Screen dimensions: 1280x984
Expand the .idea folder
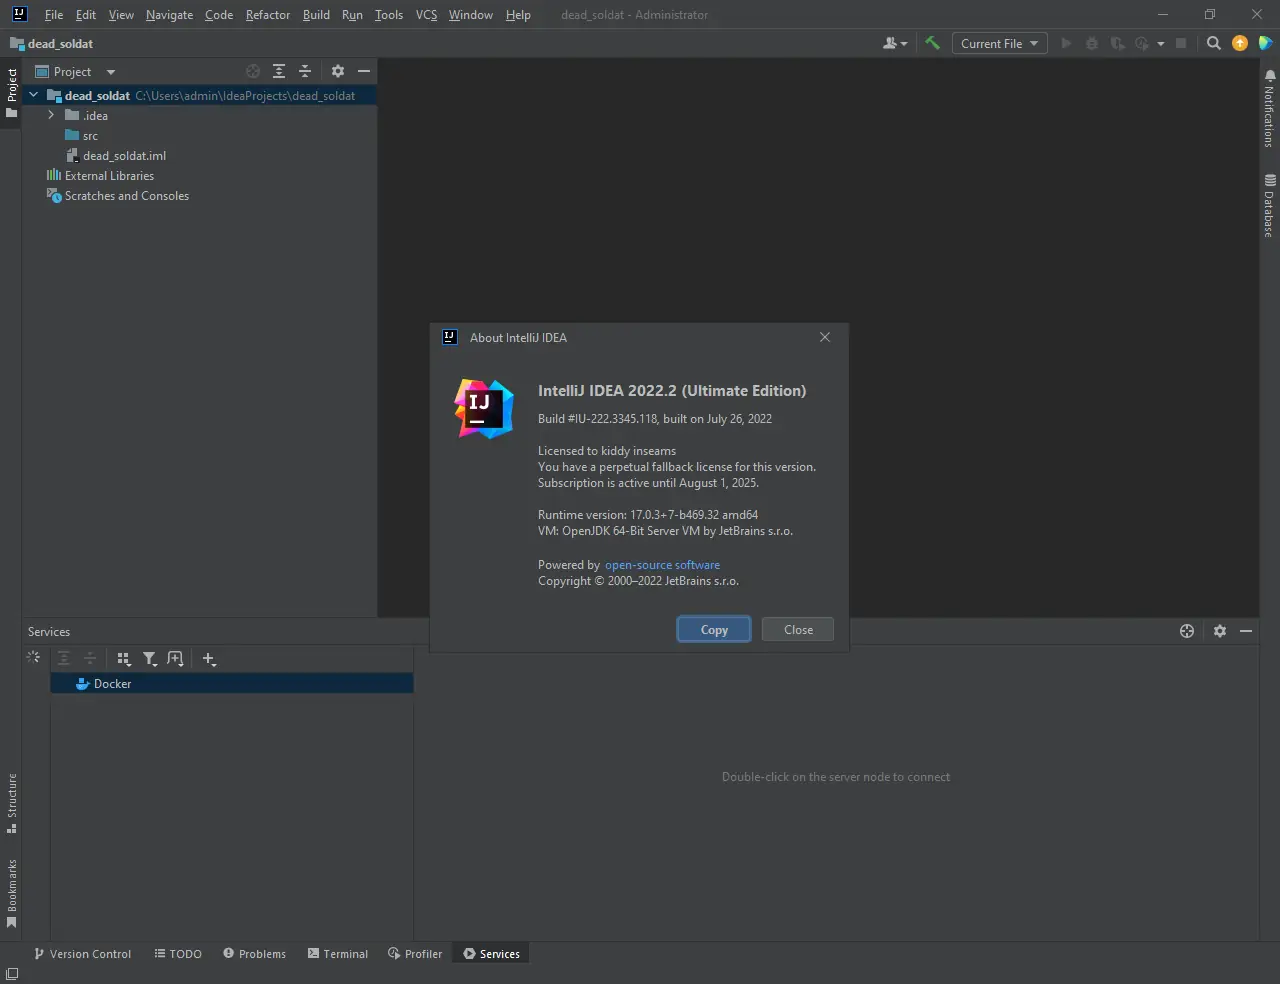pos(51,115)
